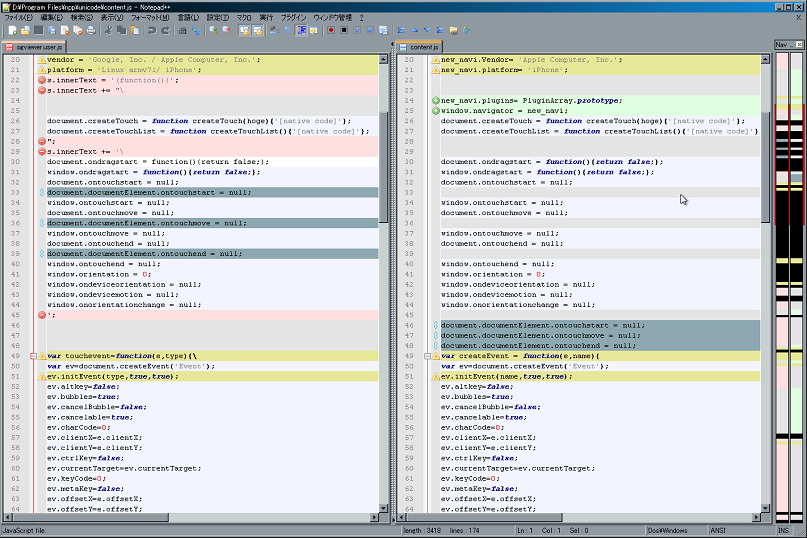
Task: Click line 46 documentElement.ontouchstart right pane
Action: (x=543, y=325)
